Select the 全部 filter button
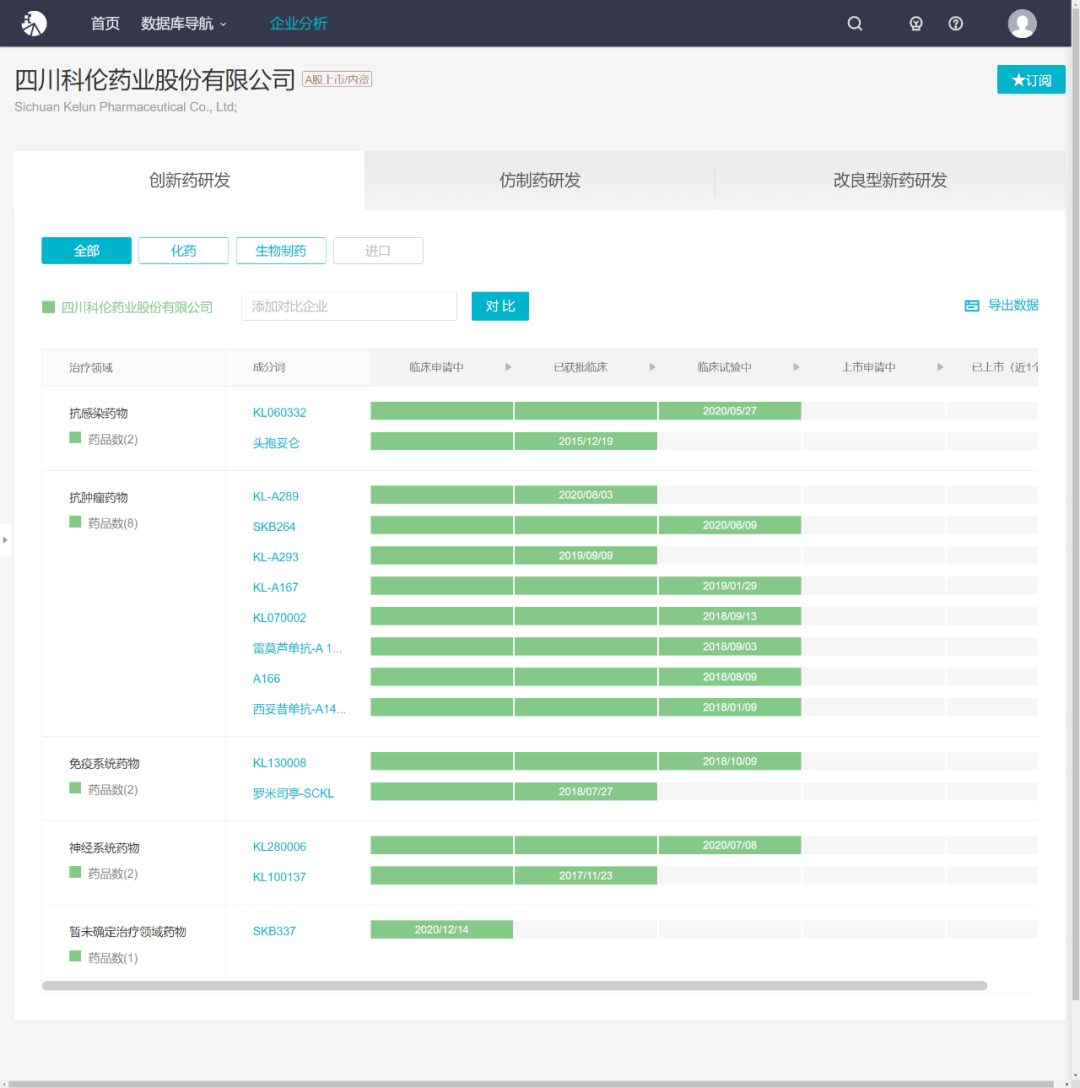Image resolution: width=1080 pixels, height=1088 pixels. (x=86, y=250)
